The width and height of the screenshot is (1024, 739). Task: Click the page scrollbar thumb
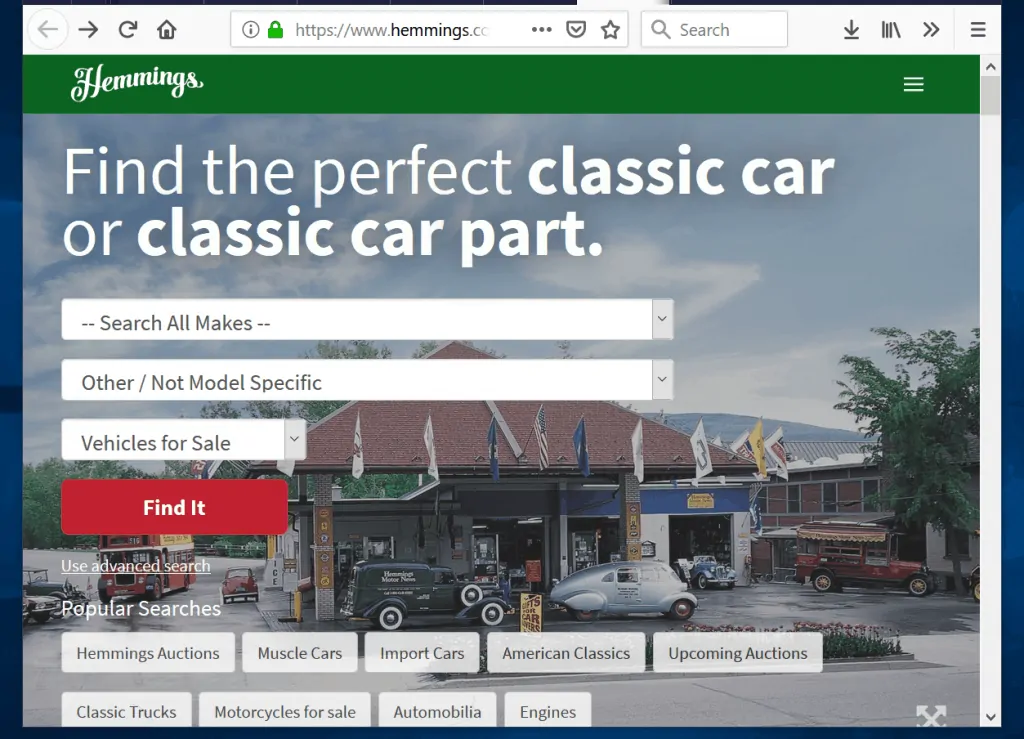990,96
